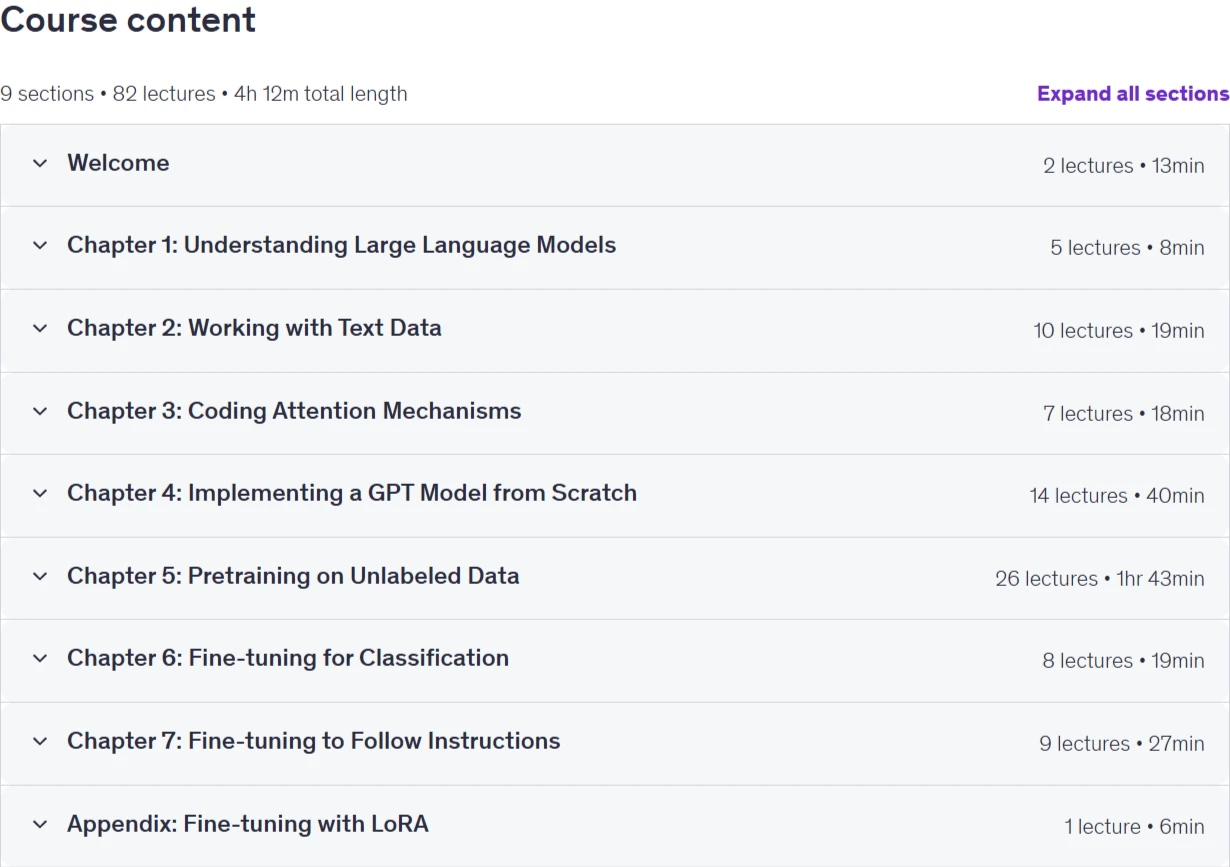Select Chapter 3: Coding Attention Mechanisms title
1230x867 pixels.
click(294, 411)
